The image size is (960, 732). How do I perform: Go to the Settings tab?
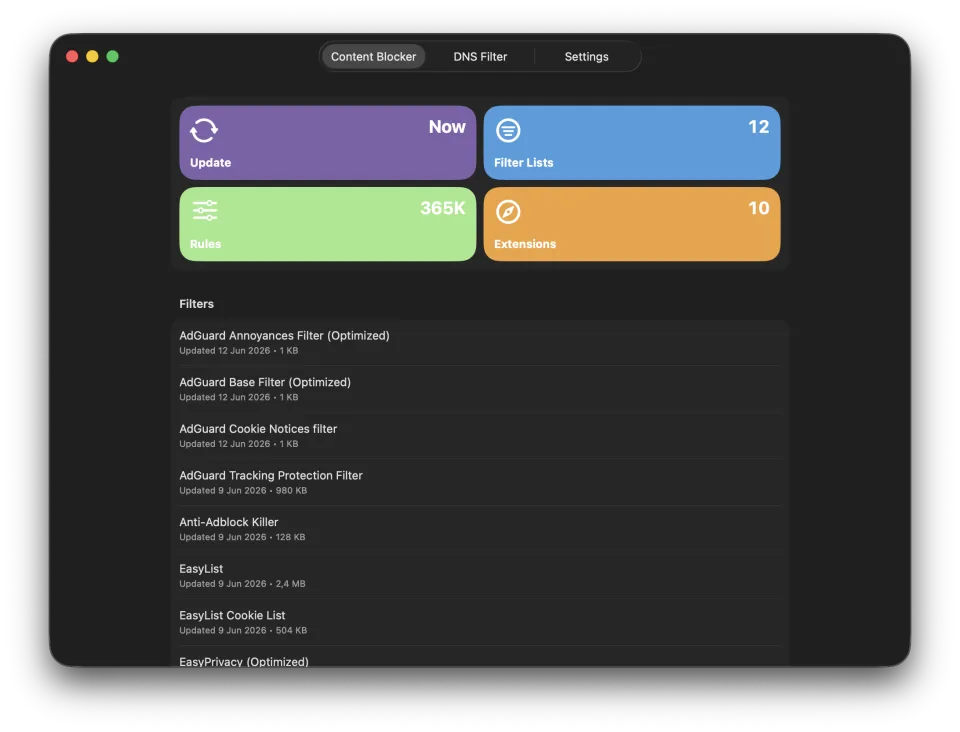point(587,57)
